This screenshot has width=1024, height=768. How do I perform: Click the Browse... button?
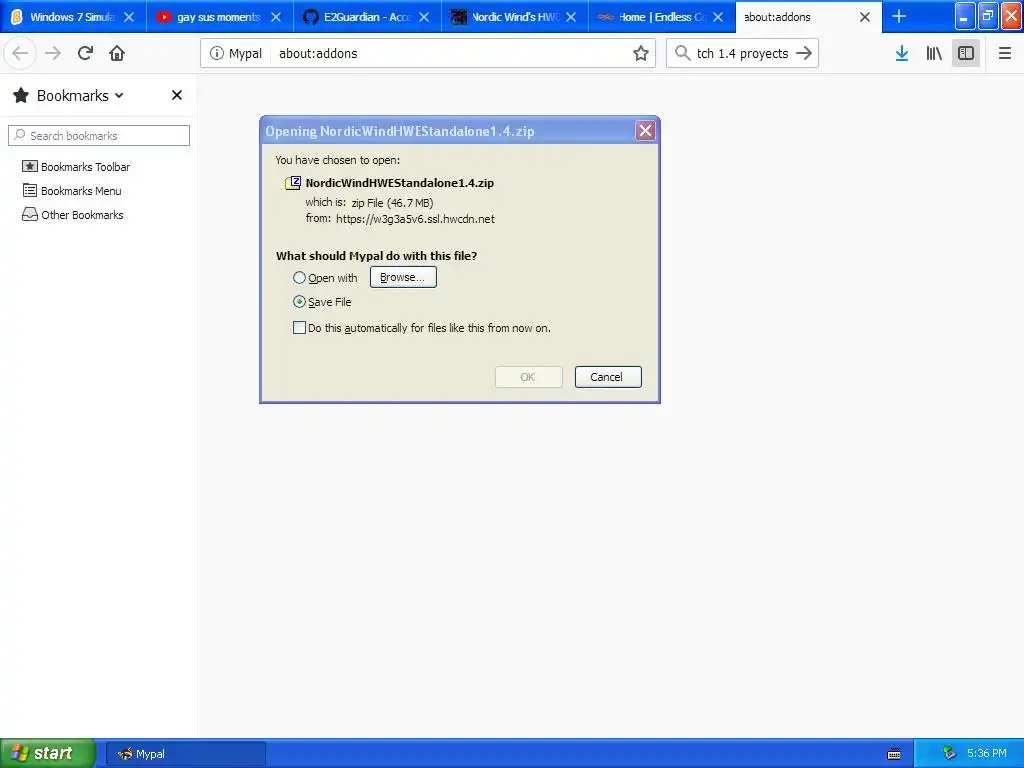pyautogui.click(x=403, y=277)
